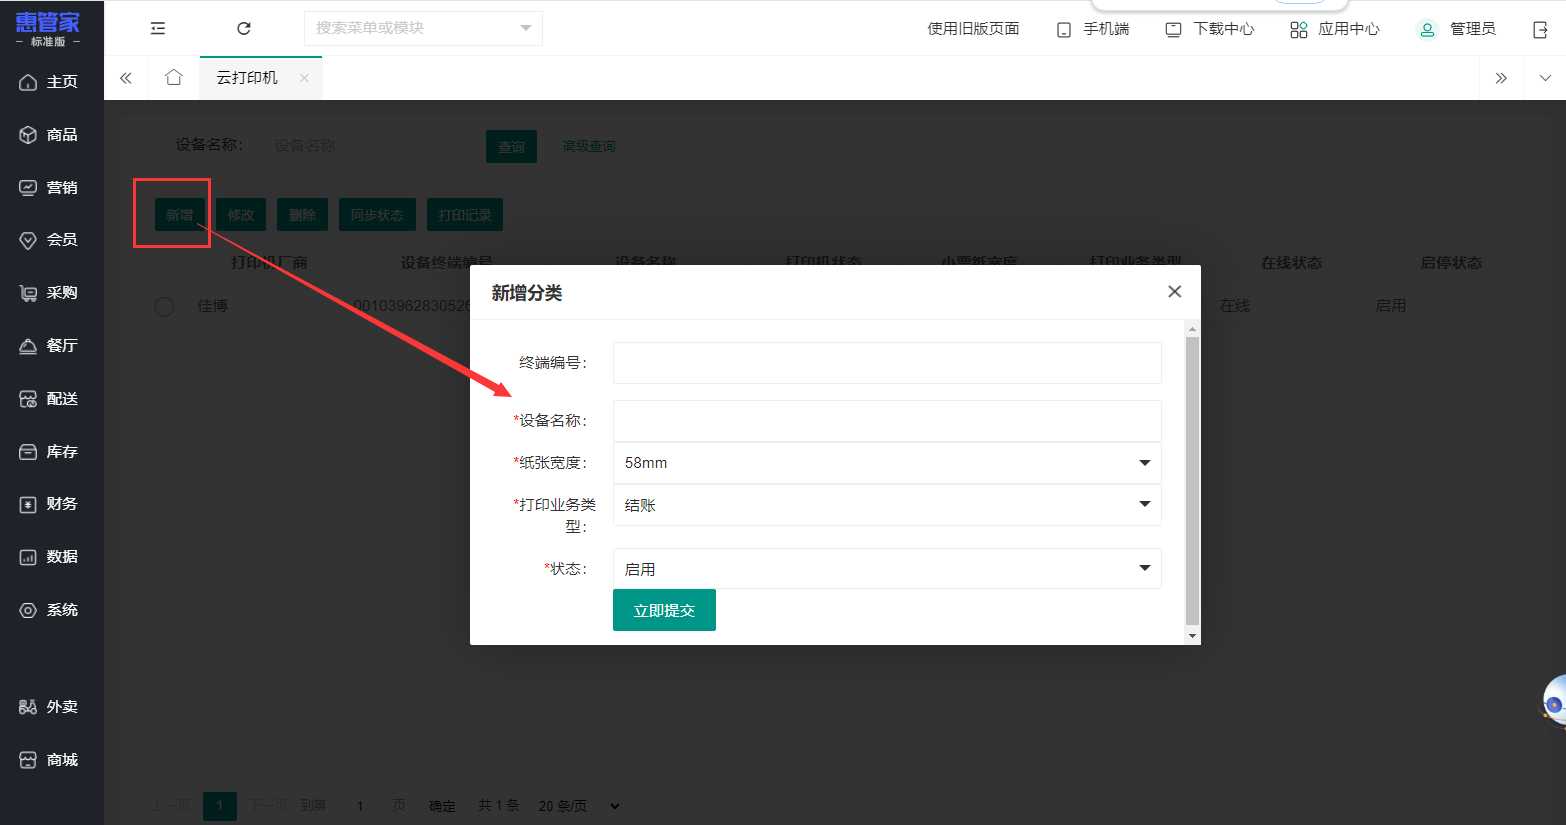The height and width of the screenshot is (825, 1566).
Task: Open 高级查询 advanced search link
Action: point(589,146)
